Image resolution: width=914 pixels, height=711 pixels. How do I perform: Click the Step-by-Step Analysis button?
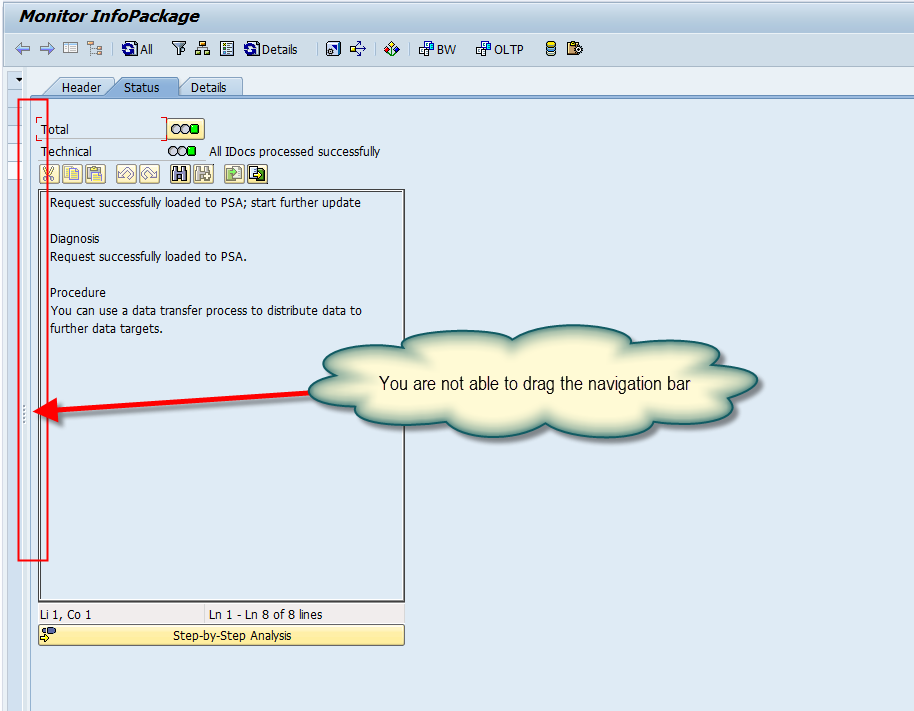(x=222, y=635)
